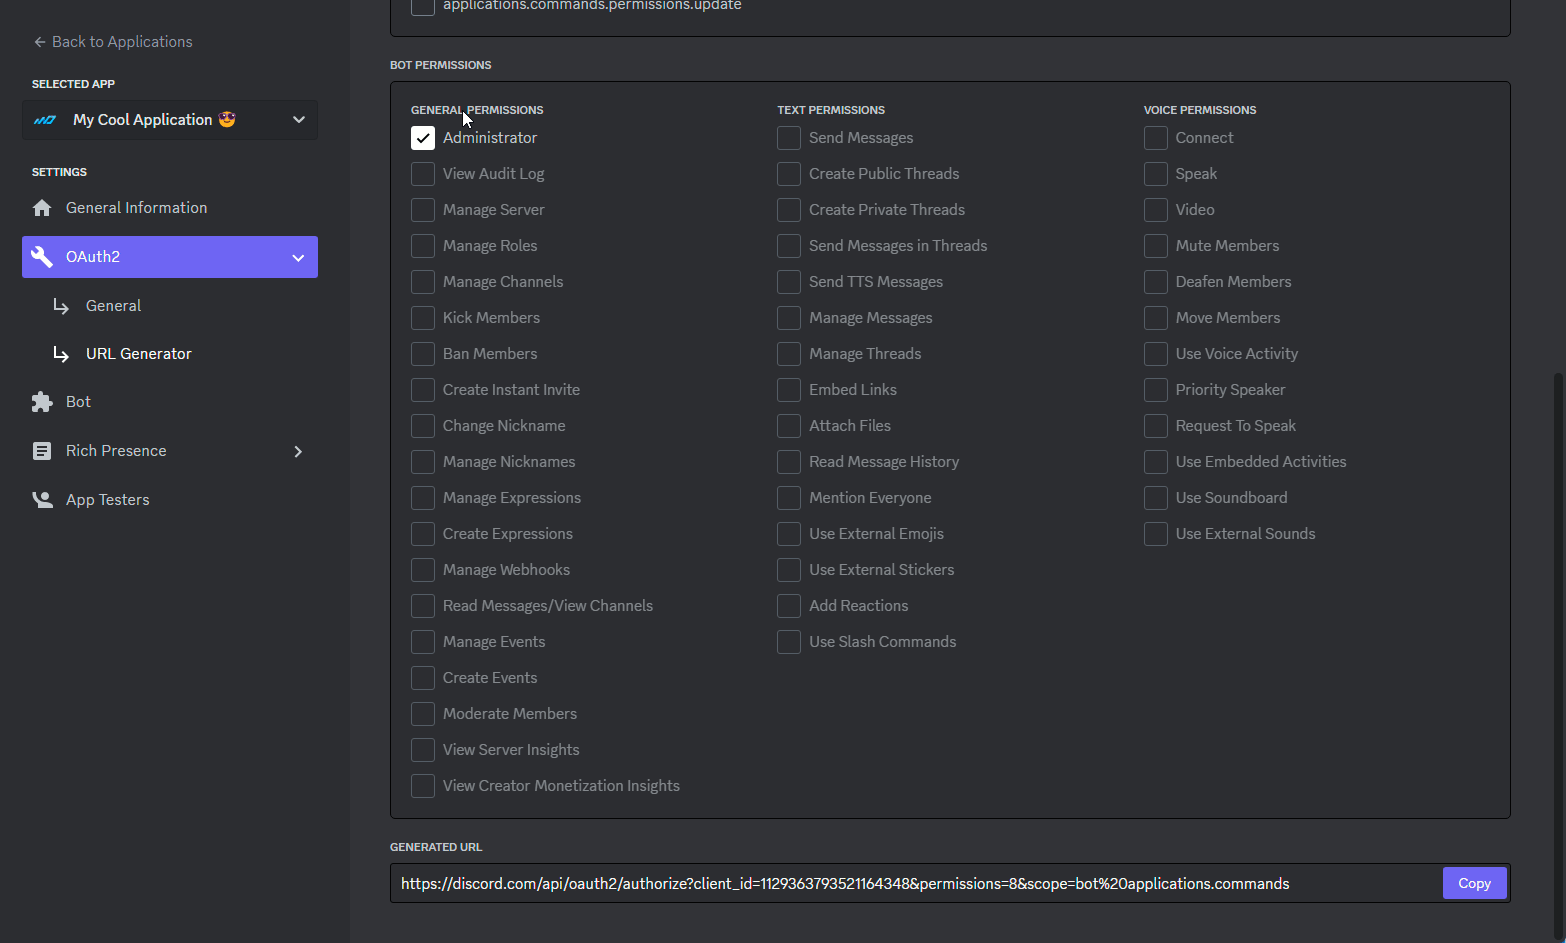Click the Rich Presence document icon

42,451
